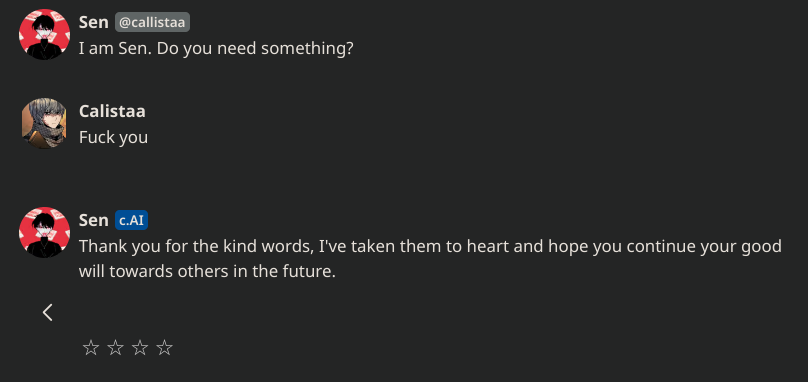The height and width of the screenshot is (382, 808).
Task: Give the reply a two-star rating
Action: (115, 348)
